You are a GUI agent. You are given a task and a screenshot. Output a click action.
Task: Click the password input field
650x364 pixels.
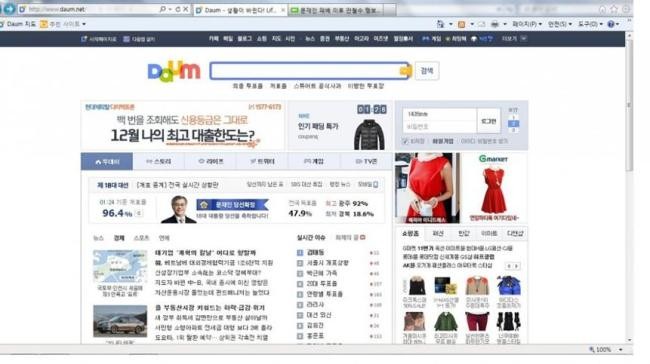(440, 126)
